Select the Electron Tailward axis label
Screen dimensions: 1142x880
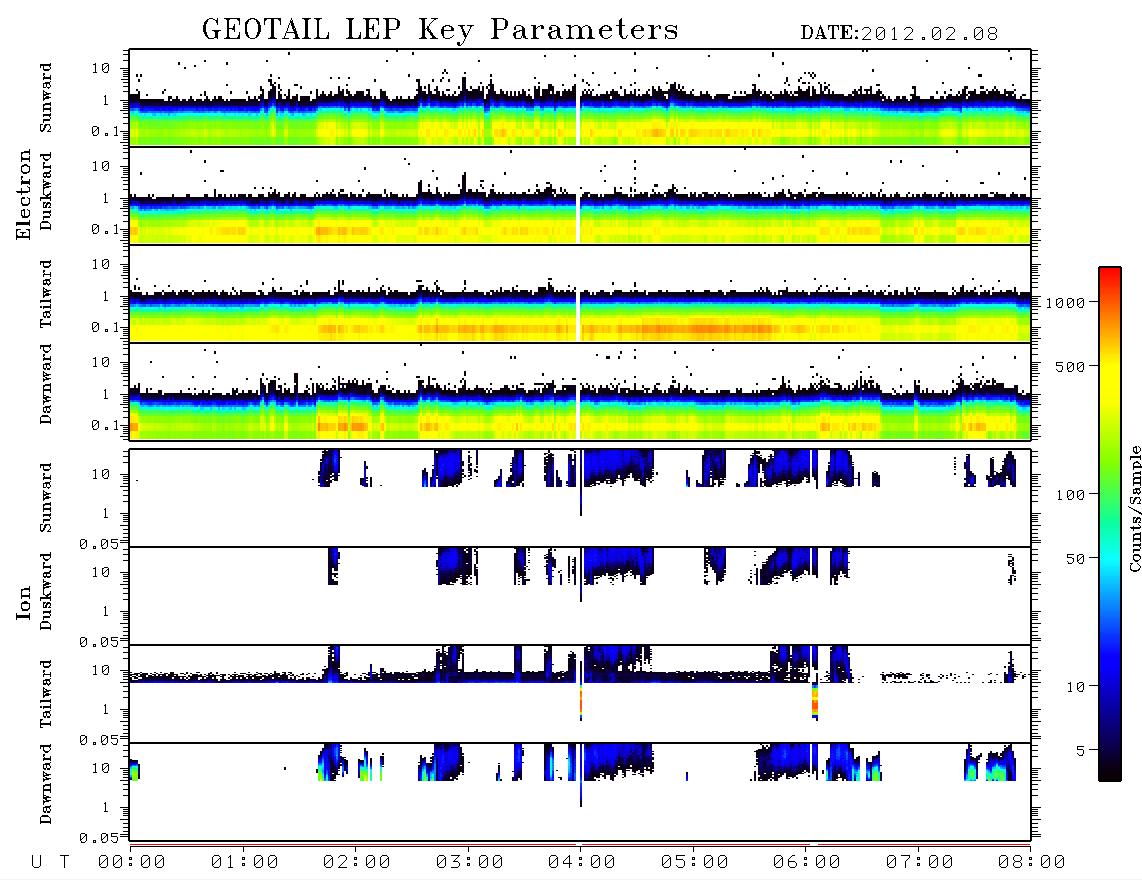click(x=46, y=294)
